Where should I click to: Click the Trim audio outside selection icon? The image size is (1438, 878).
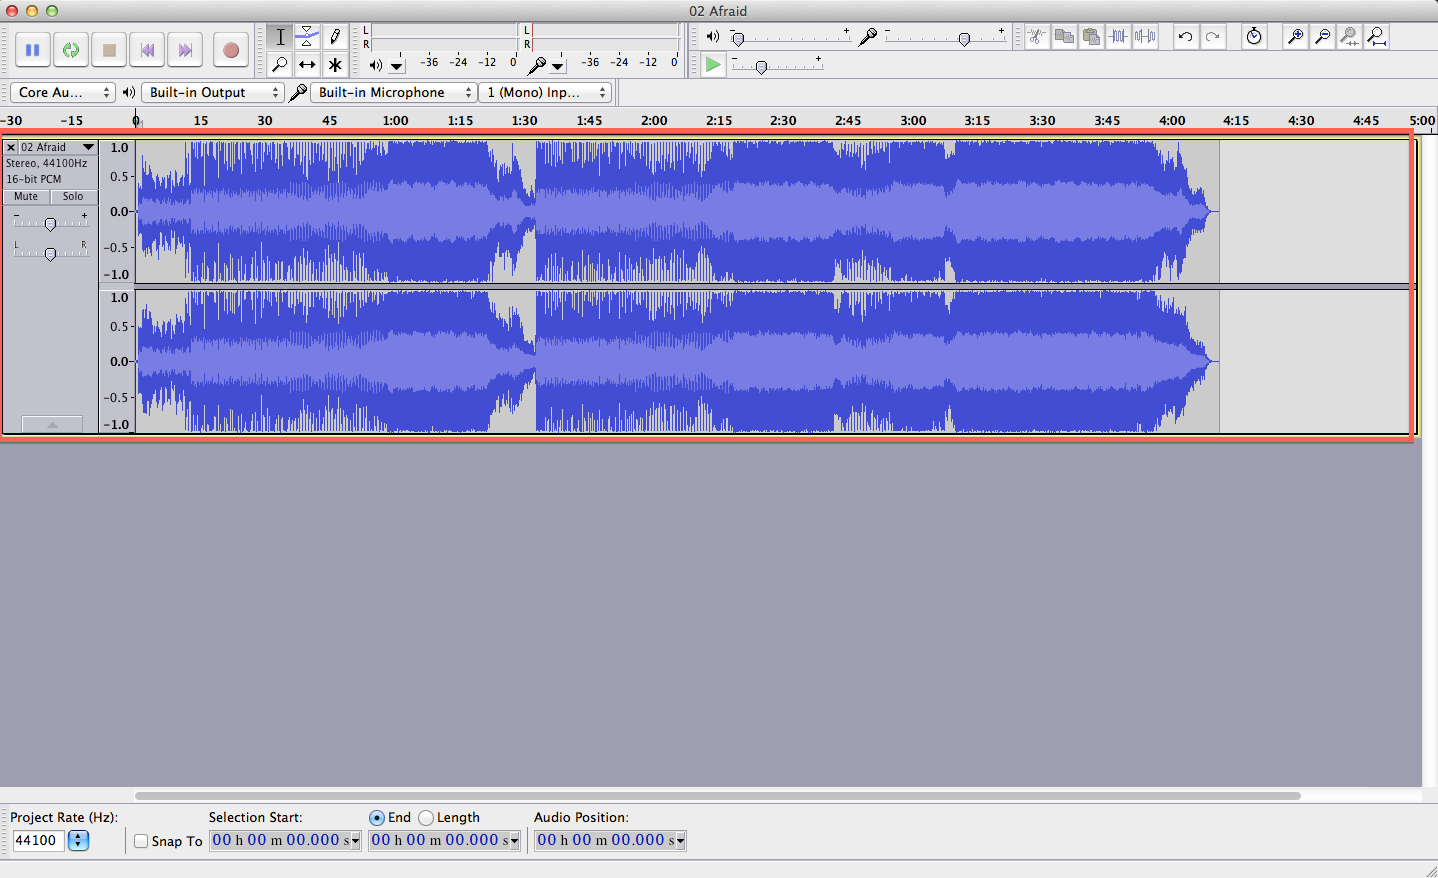[x=1117, y=37]
